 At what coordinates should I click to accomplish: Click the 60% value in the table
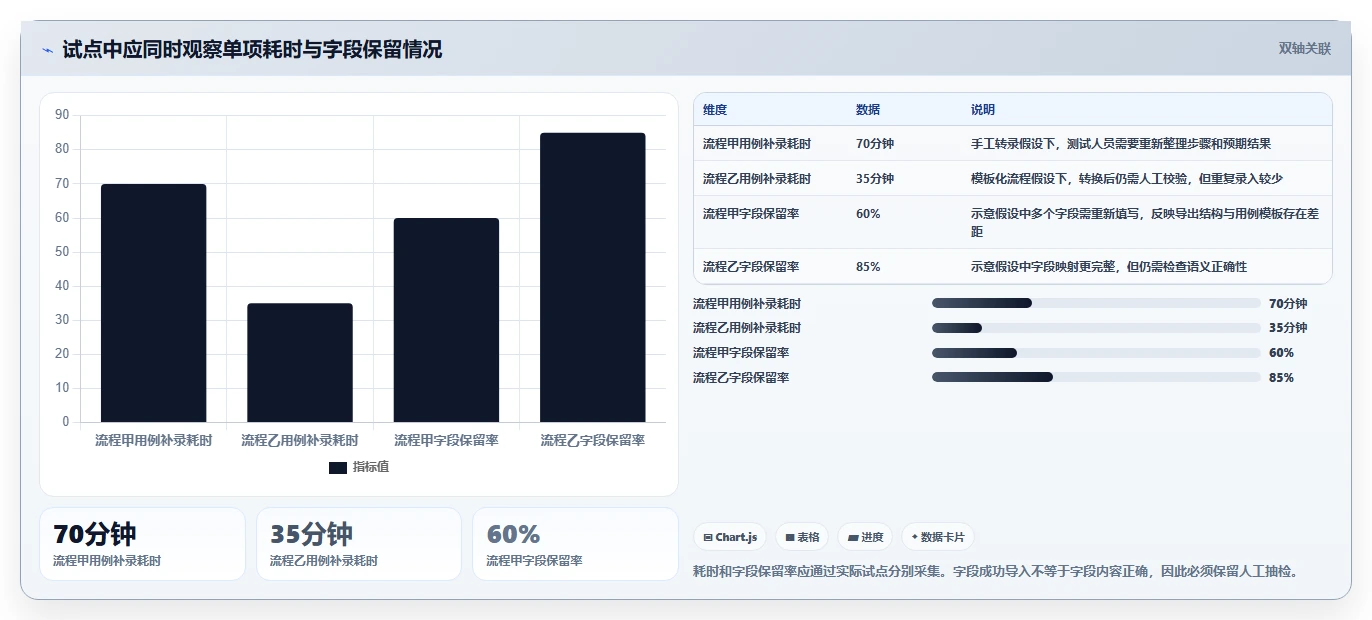tap(868, 214)
